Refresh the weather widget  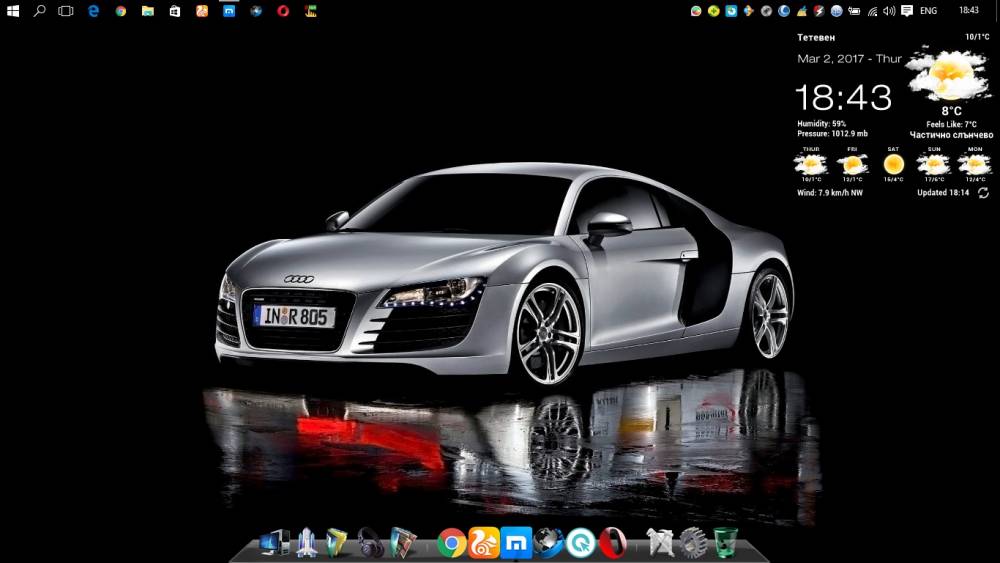[x=983, y=193]
